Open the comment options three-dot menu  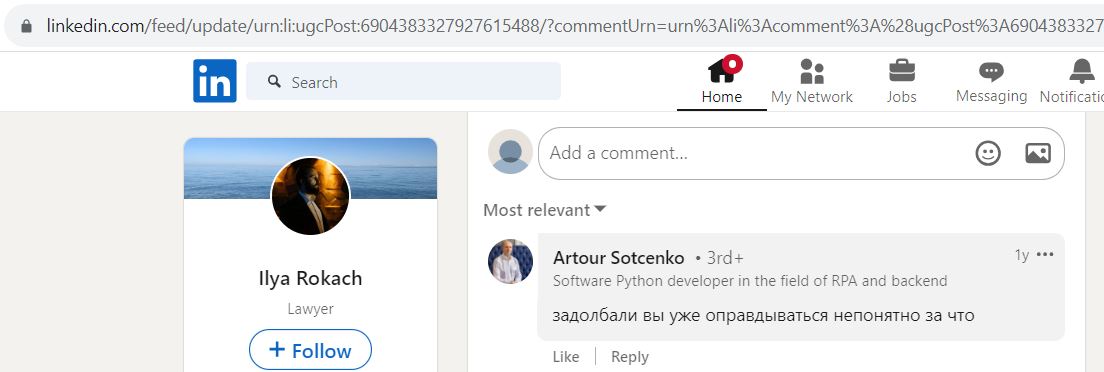point(1046,254)
